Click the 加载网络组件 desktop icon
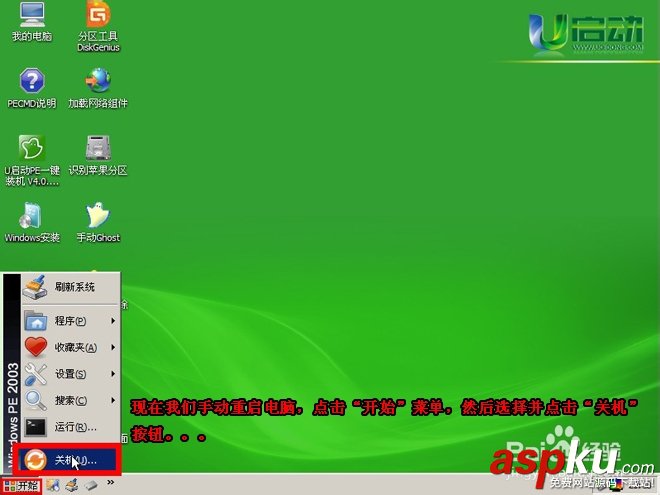The height and width of the screenshot is (495, 660). (98, 88)
